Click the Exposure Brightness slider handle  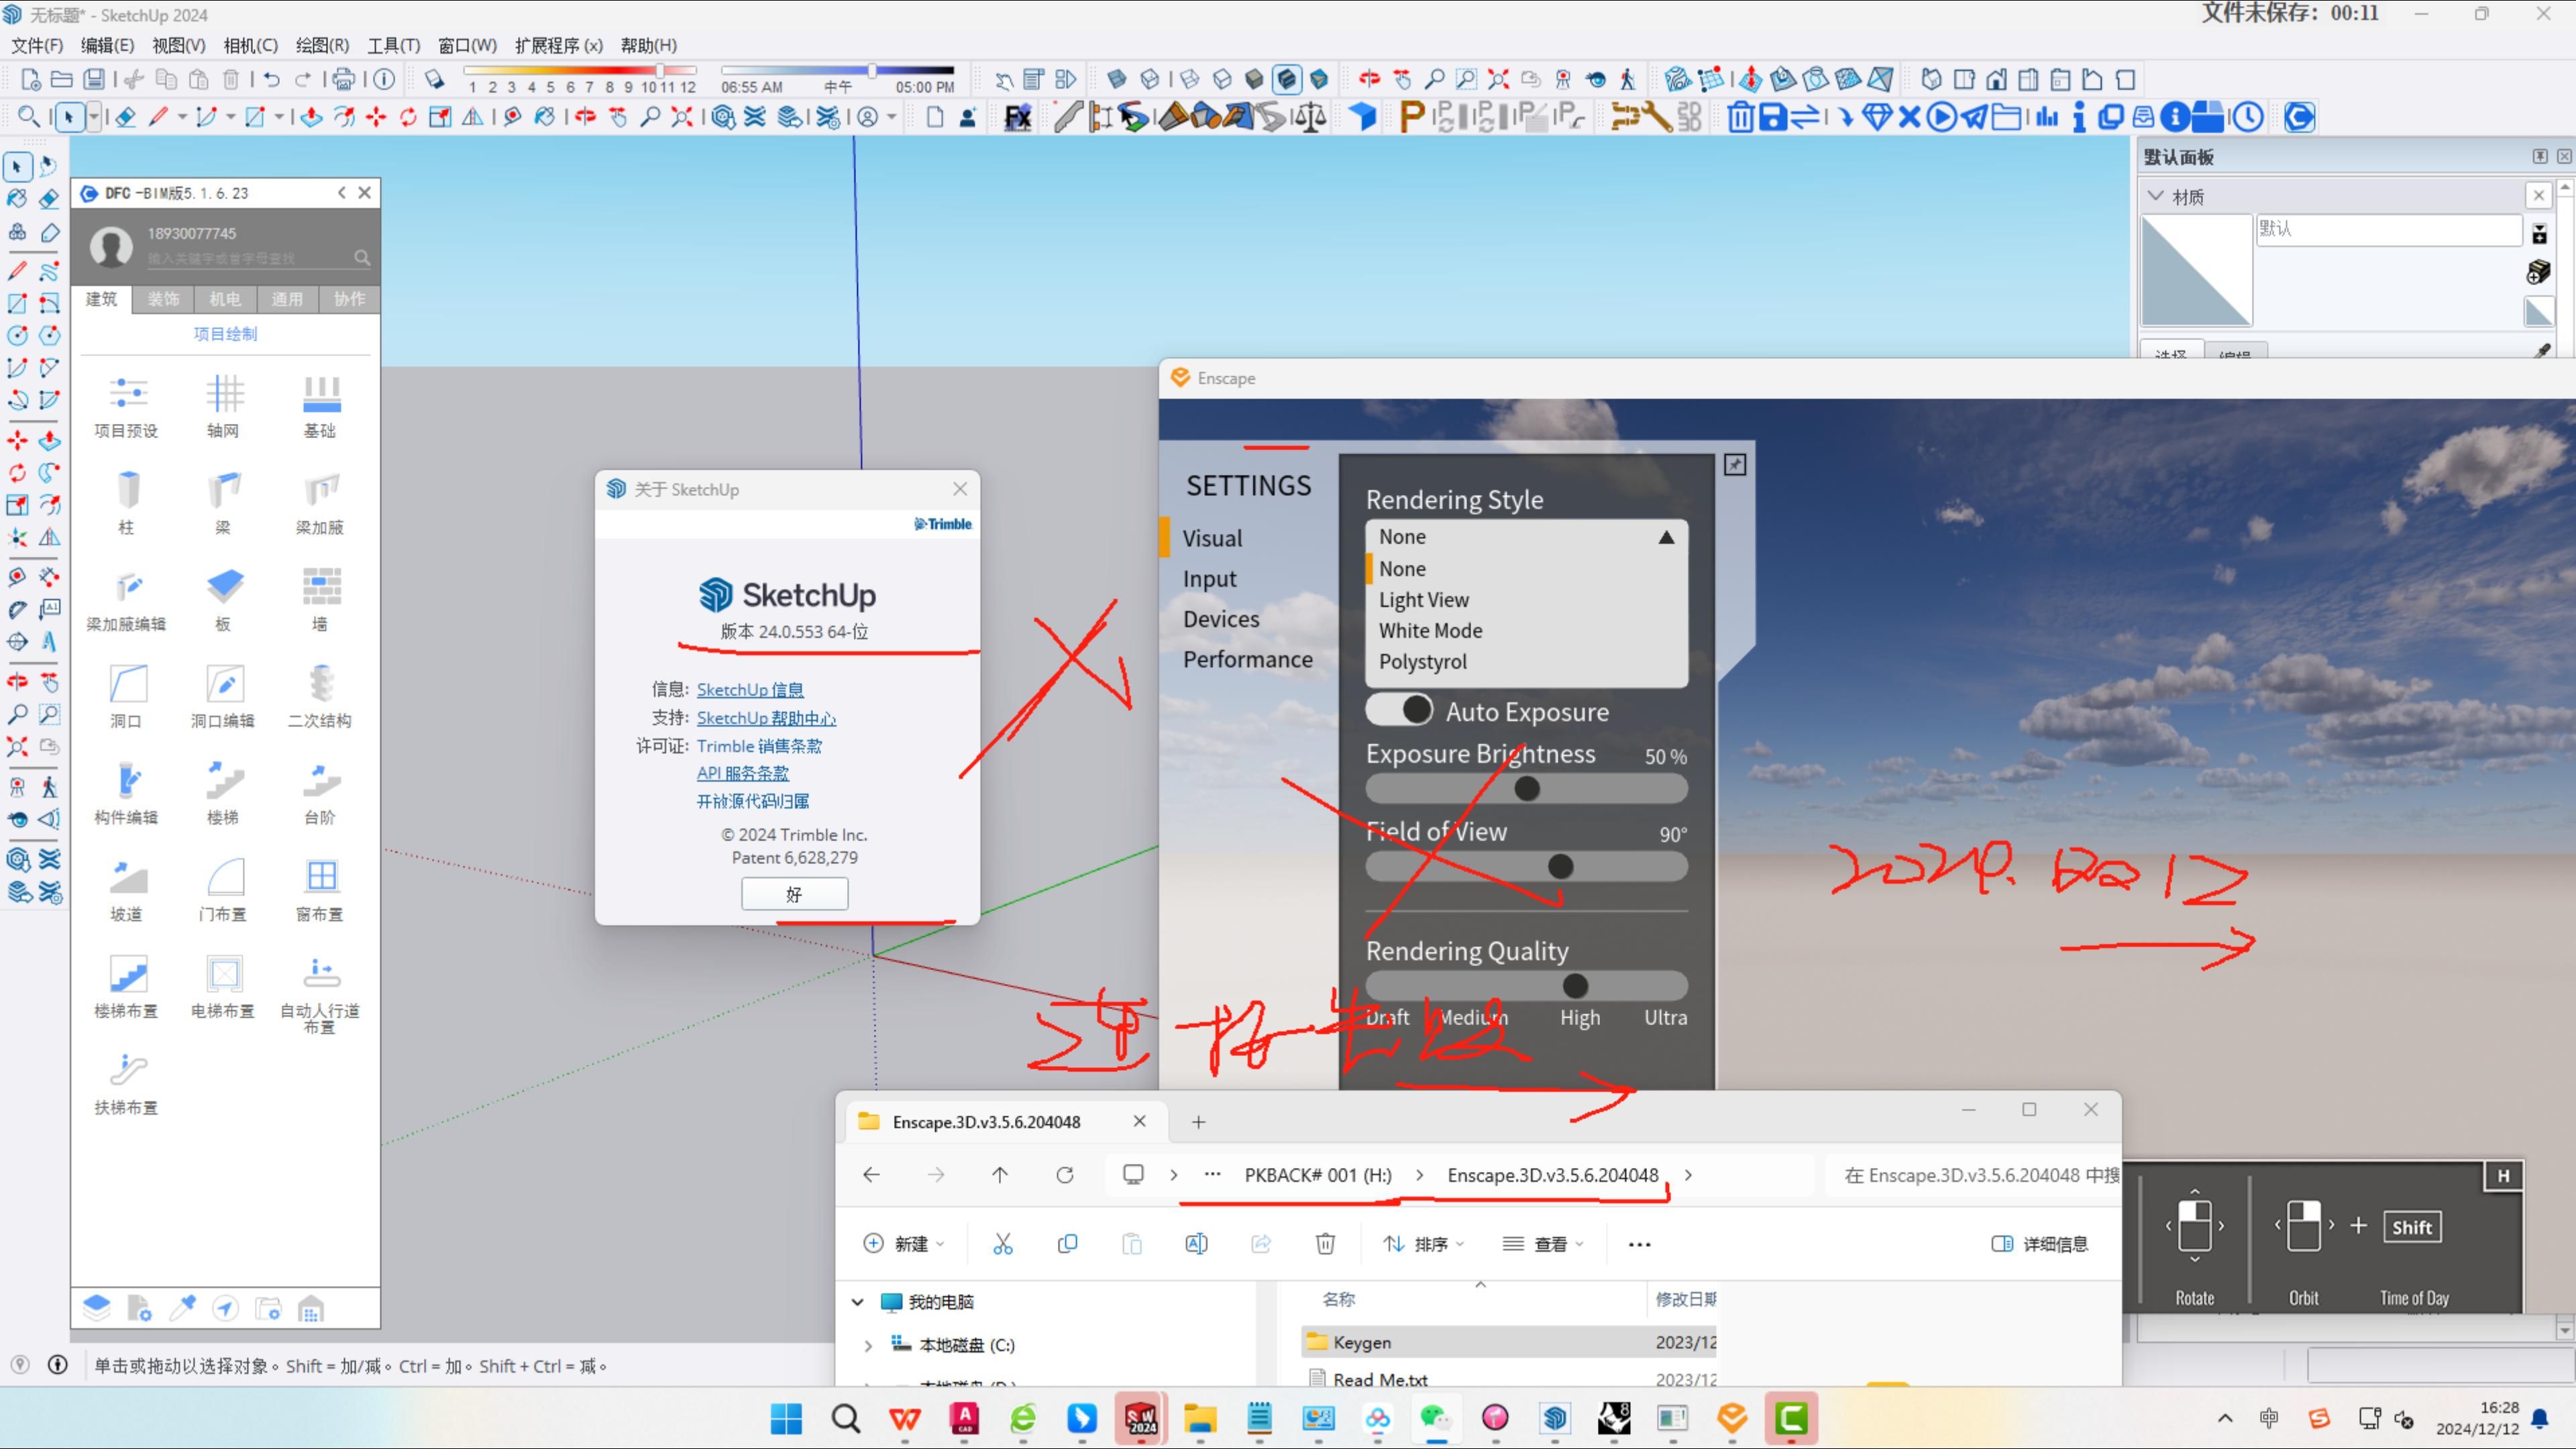(1526, 789)
